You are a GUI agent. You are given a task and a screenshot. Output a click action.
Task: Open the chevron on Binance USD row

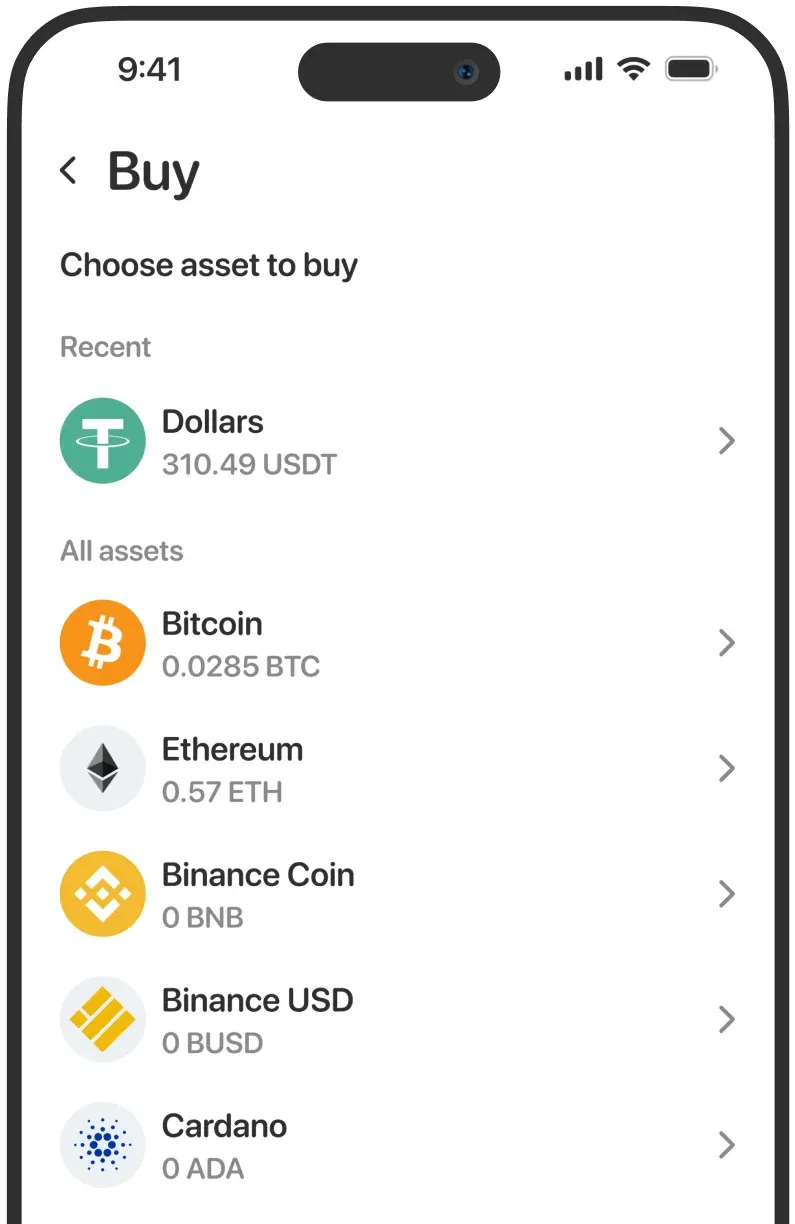point(727,1020)
